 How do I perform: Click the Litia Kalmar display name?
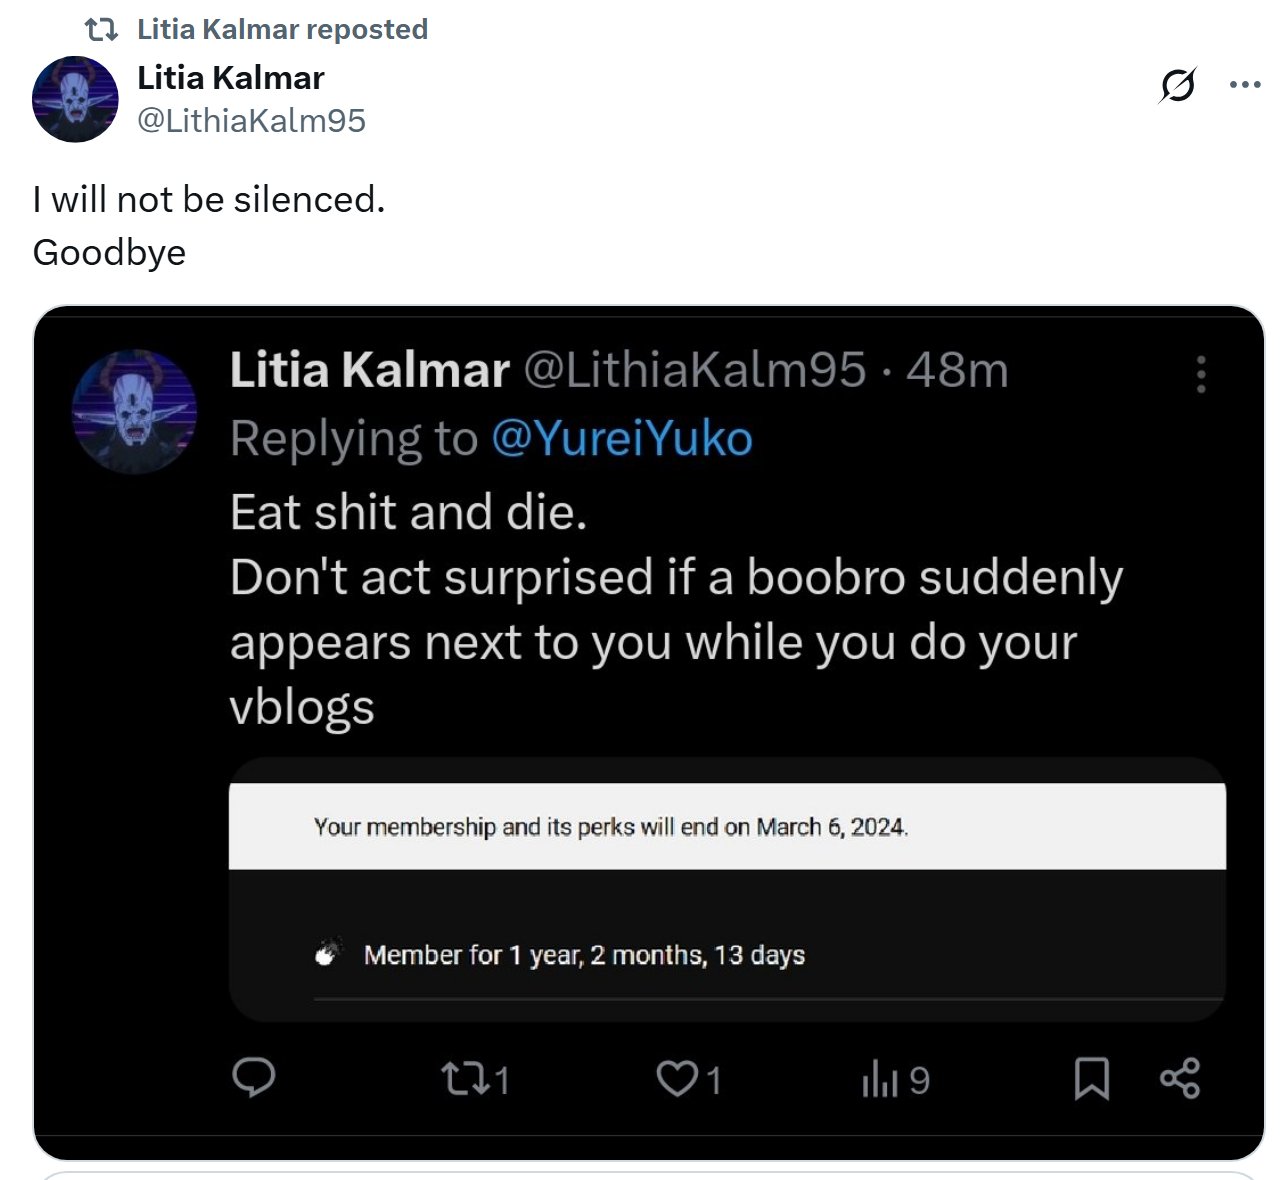point(230,78)
